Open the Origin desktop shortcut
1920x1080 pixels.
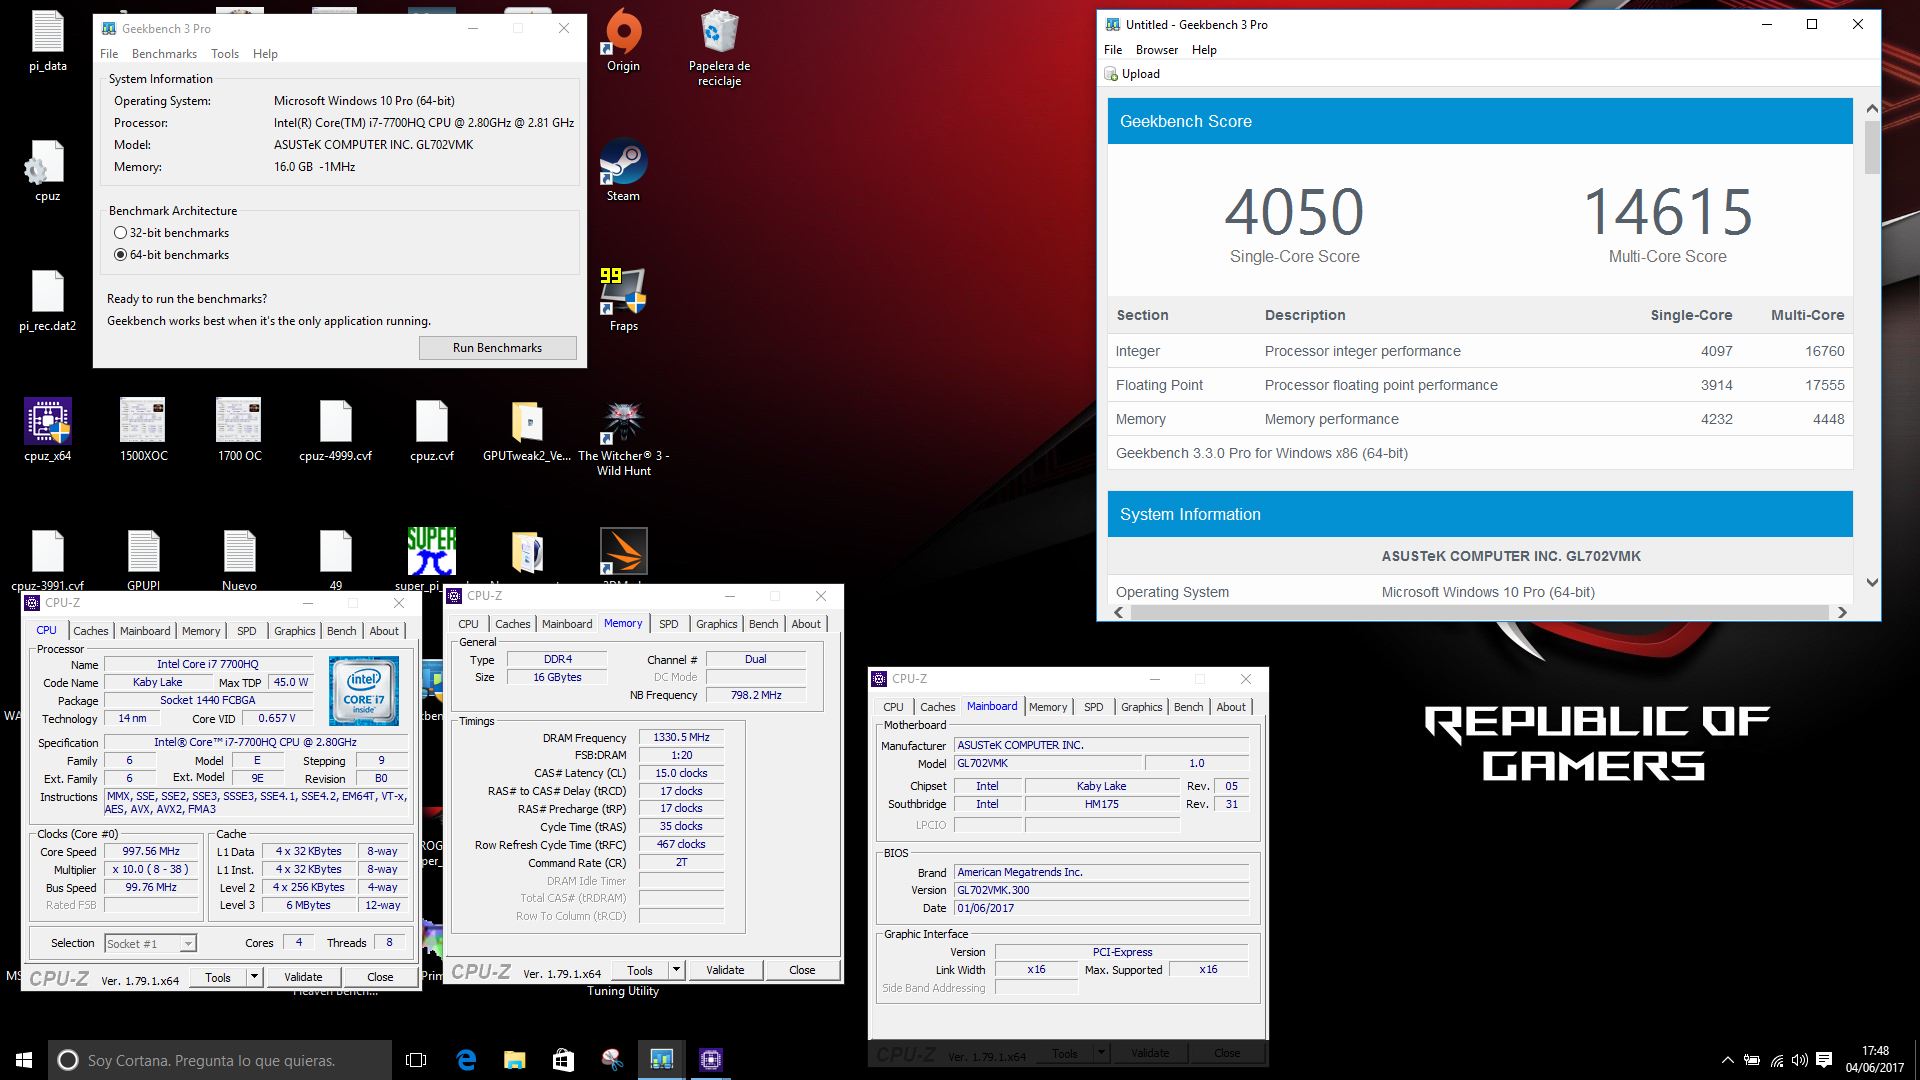click(x=623, y=40)
